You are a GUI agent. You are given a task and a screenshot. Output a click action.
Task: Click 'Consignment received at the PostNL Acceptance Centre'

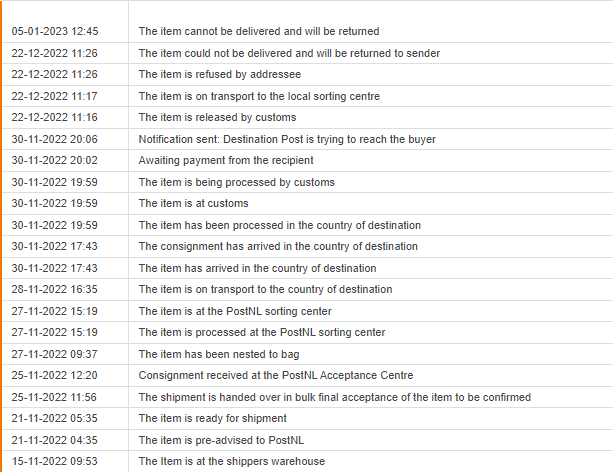pos(276,375)
